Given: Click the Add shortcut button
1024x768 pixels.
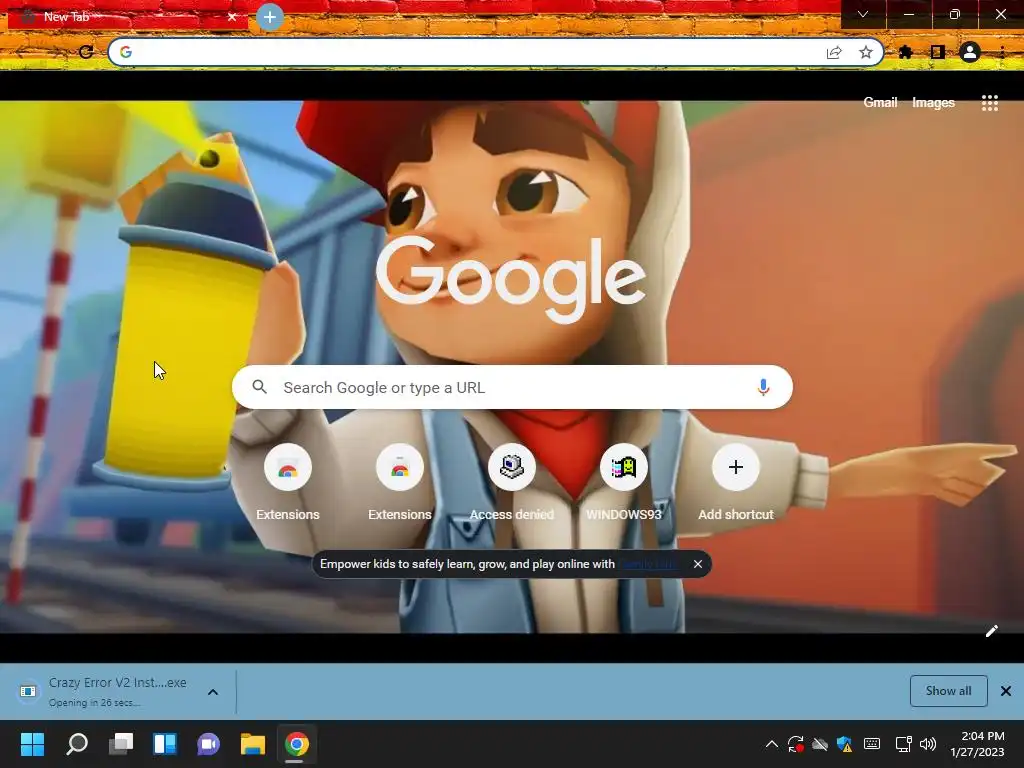Looking at the screenshot, I should 735,483.
